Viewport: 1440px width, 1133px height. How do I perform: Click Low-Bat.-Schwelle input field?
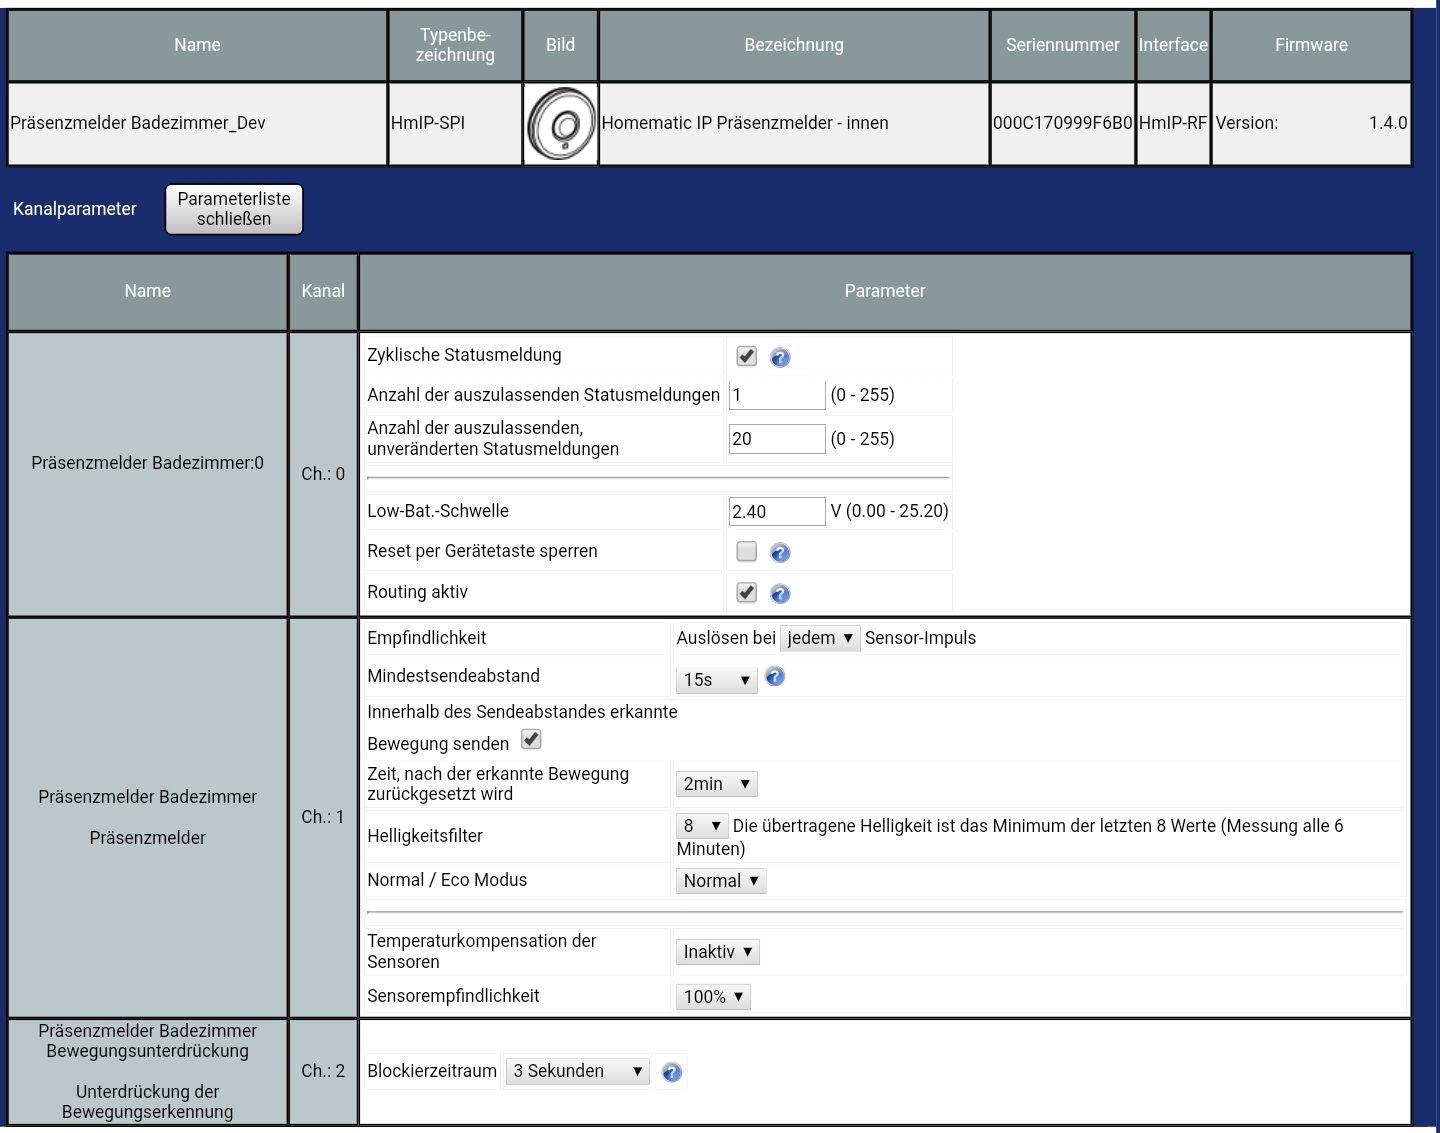point(777,511)
